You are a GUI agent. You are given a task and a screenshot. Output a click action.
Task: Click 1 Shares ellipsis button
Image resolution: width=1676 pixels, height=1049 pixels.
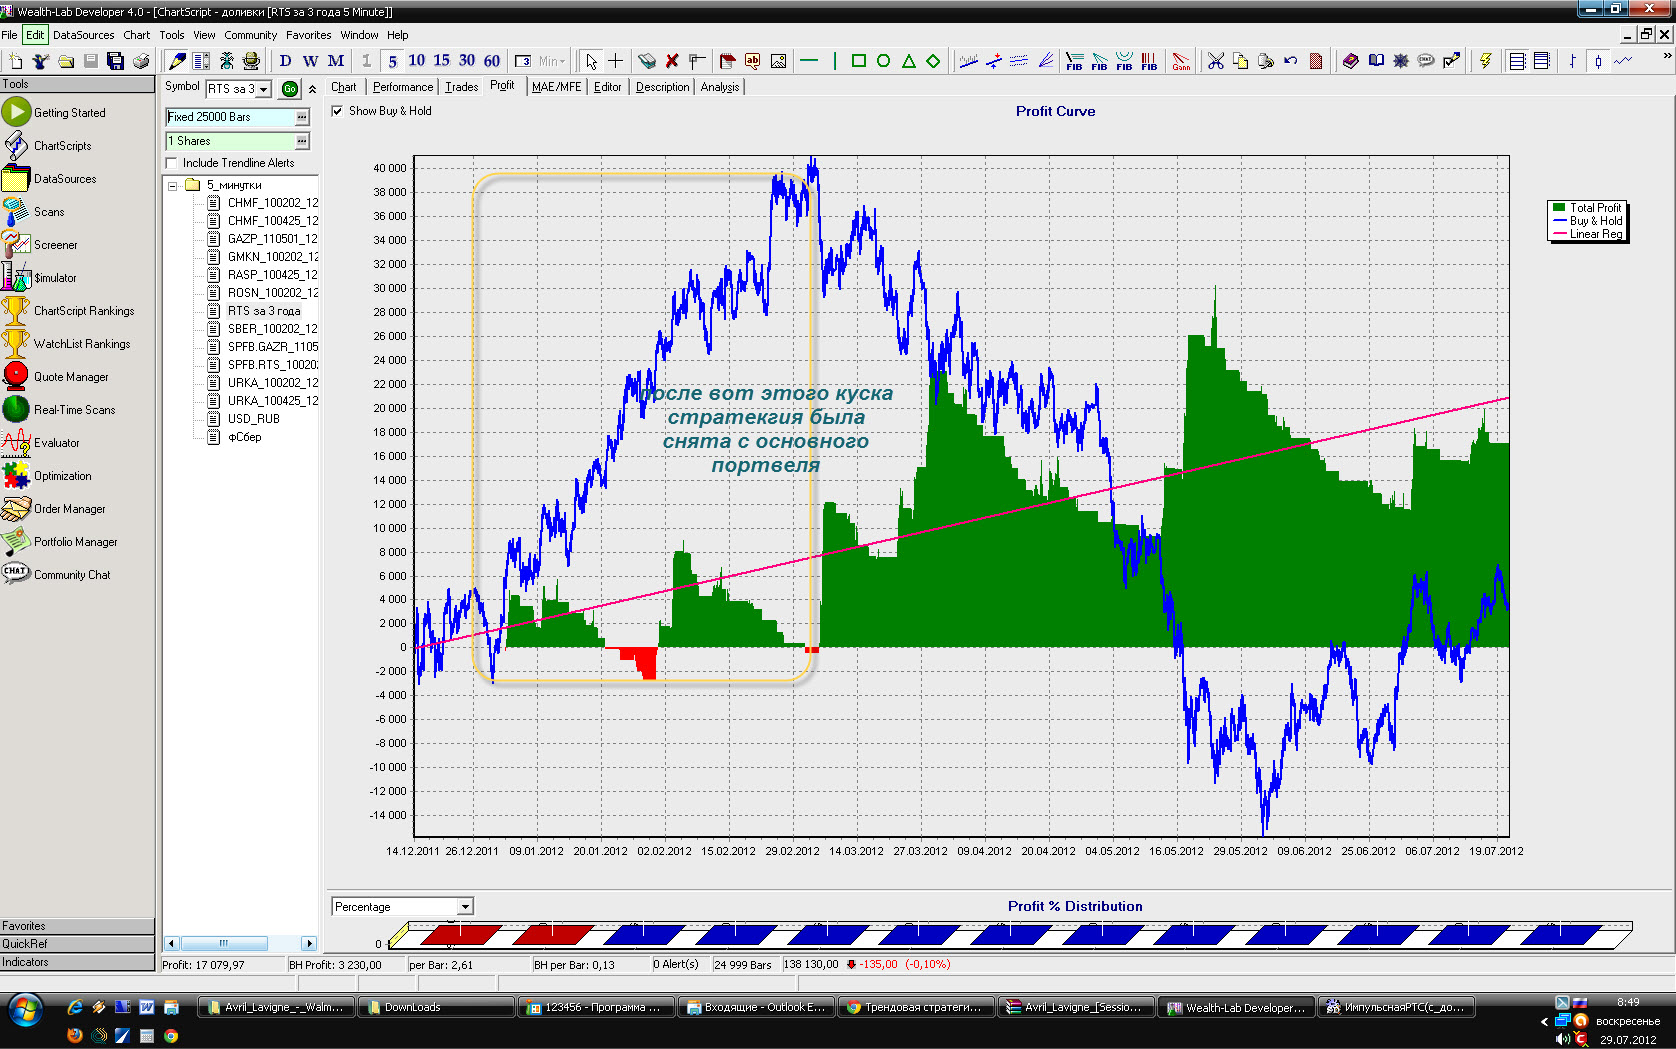pos(302,141)
